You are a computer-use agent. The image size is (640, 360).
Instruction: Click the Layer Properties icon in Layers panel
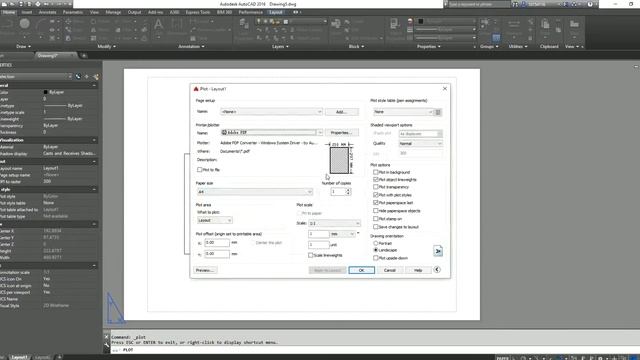tap(244, 25)
